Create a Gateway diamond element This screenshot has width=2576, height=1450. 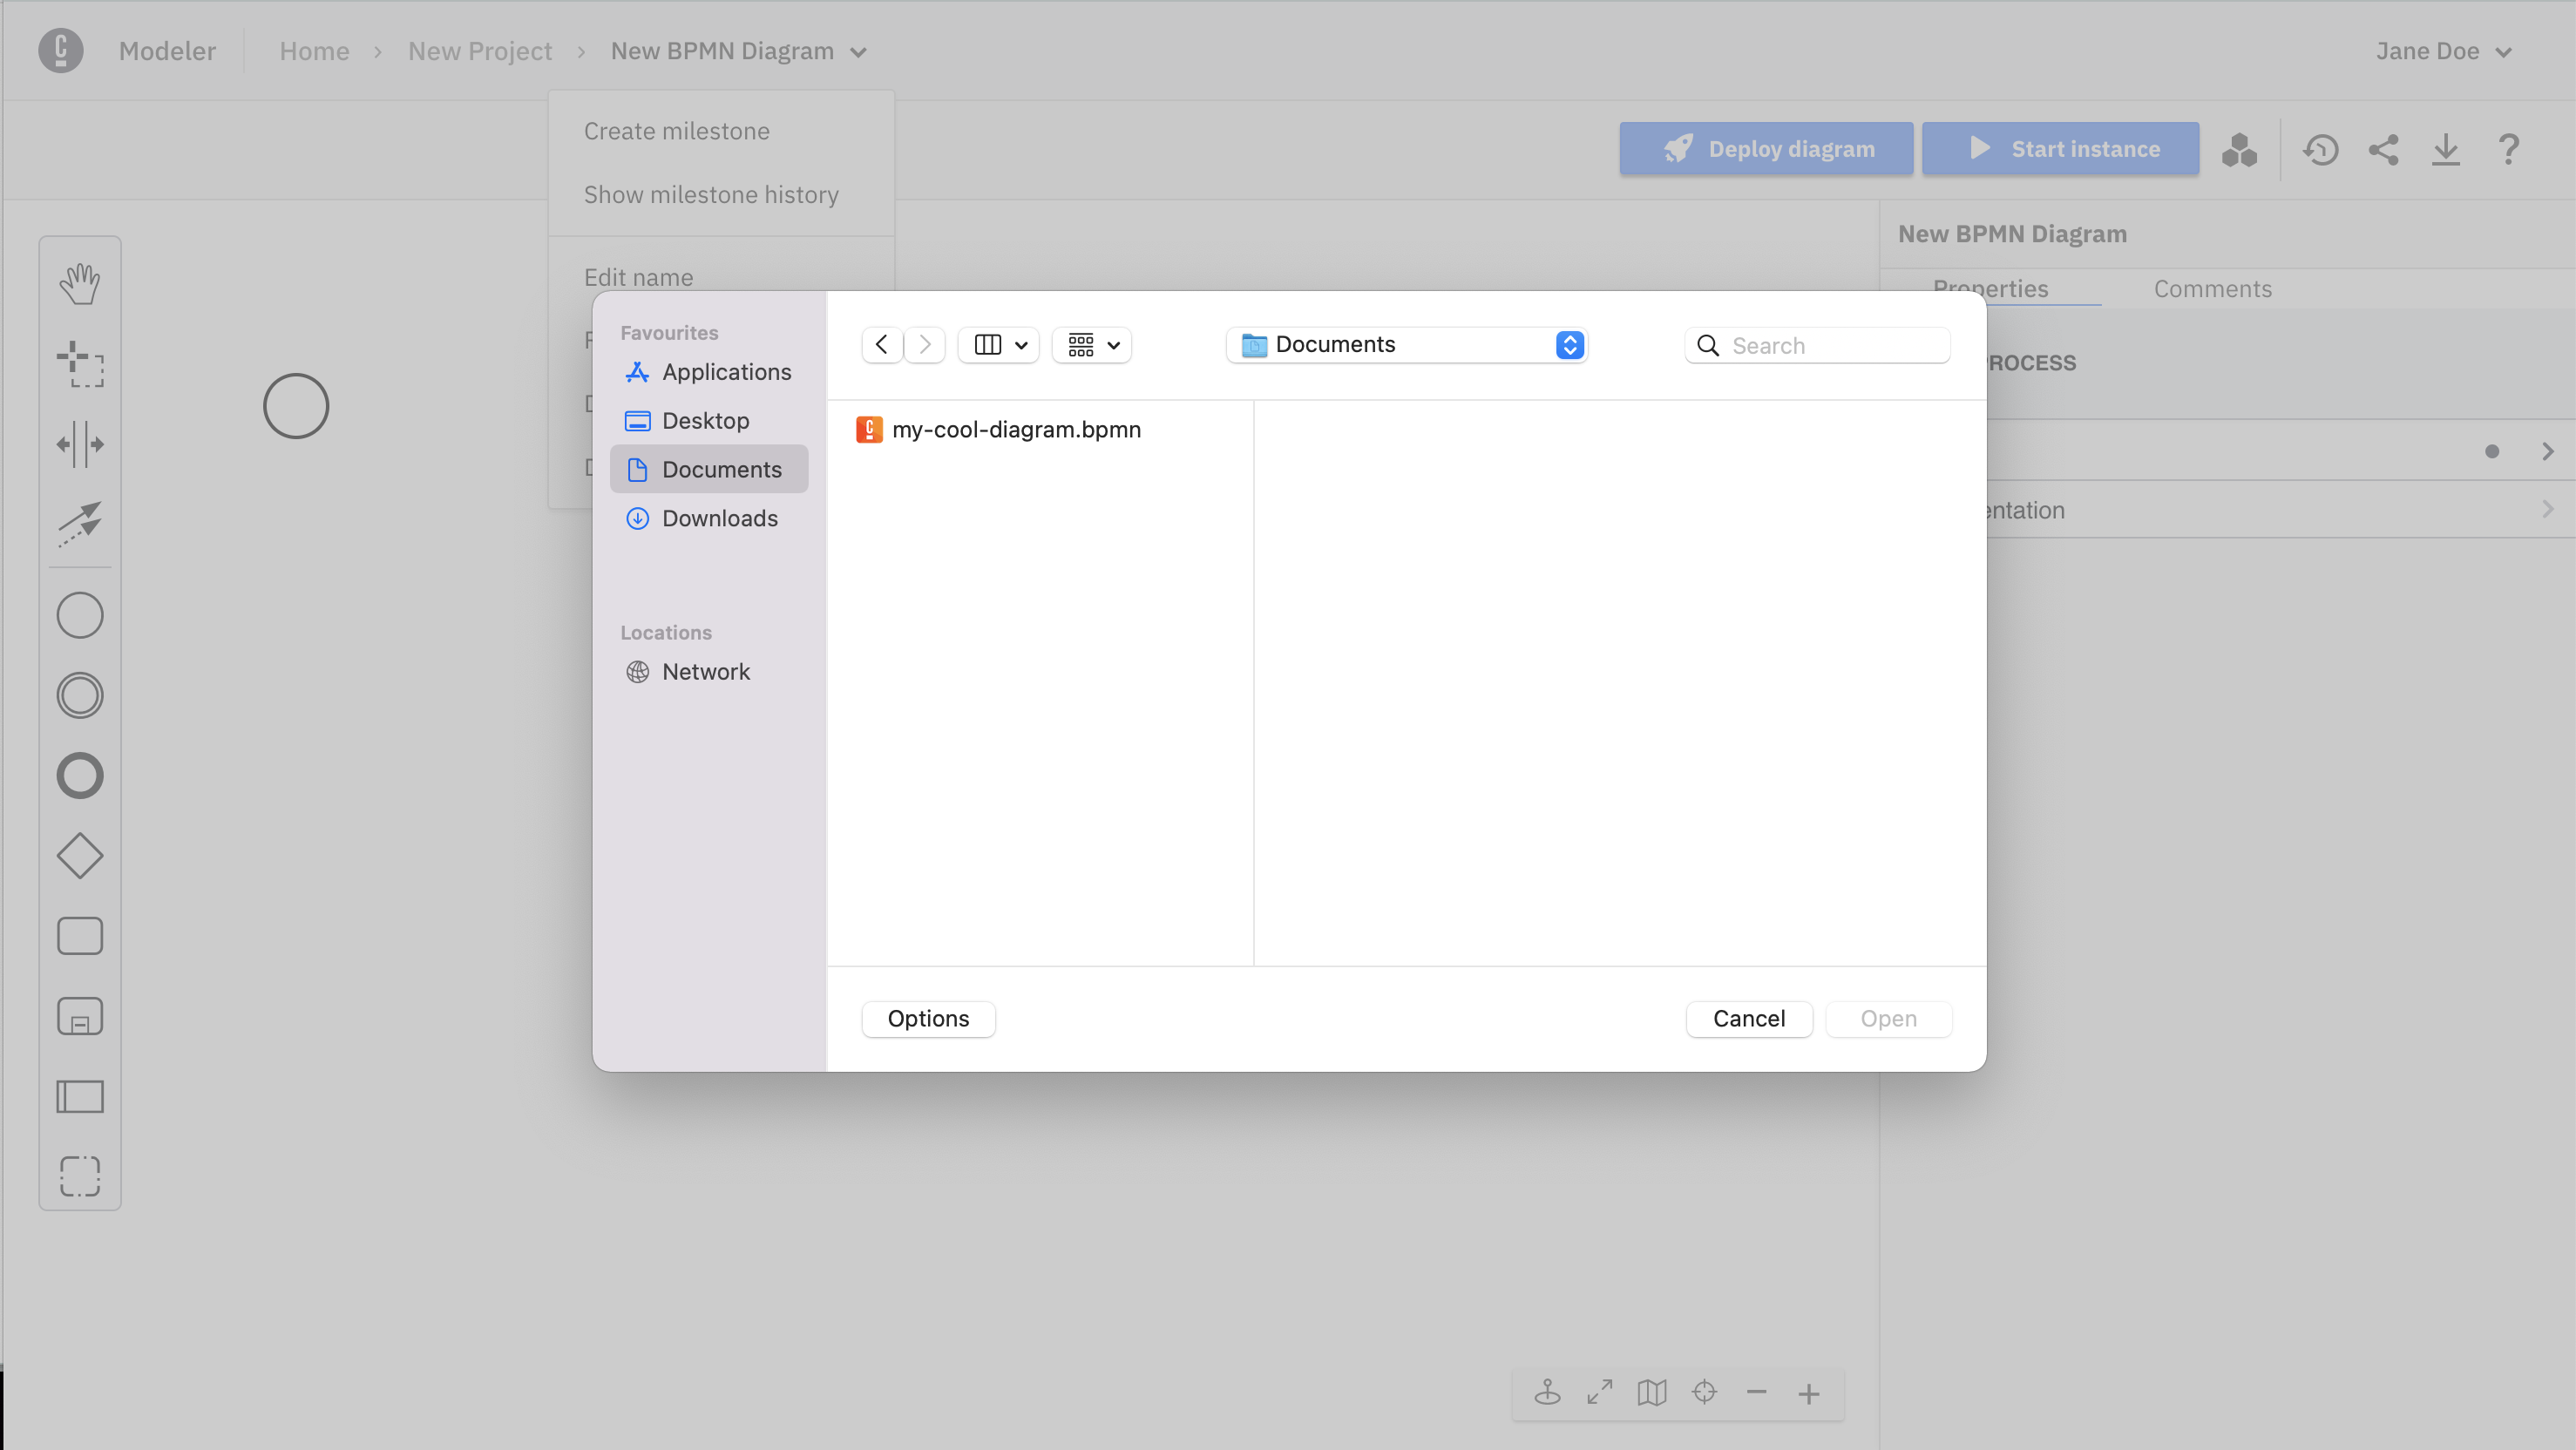click(80, 856)
